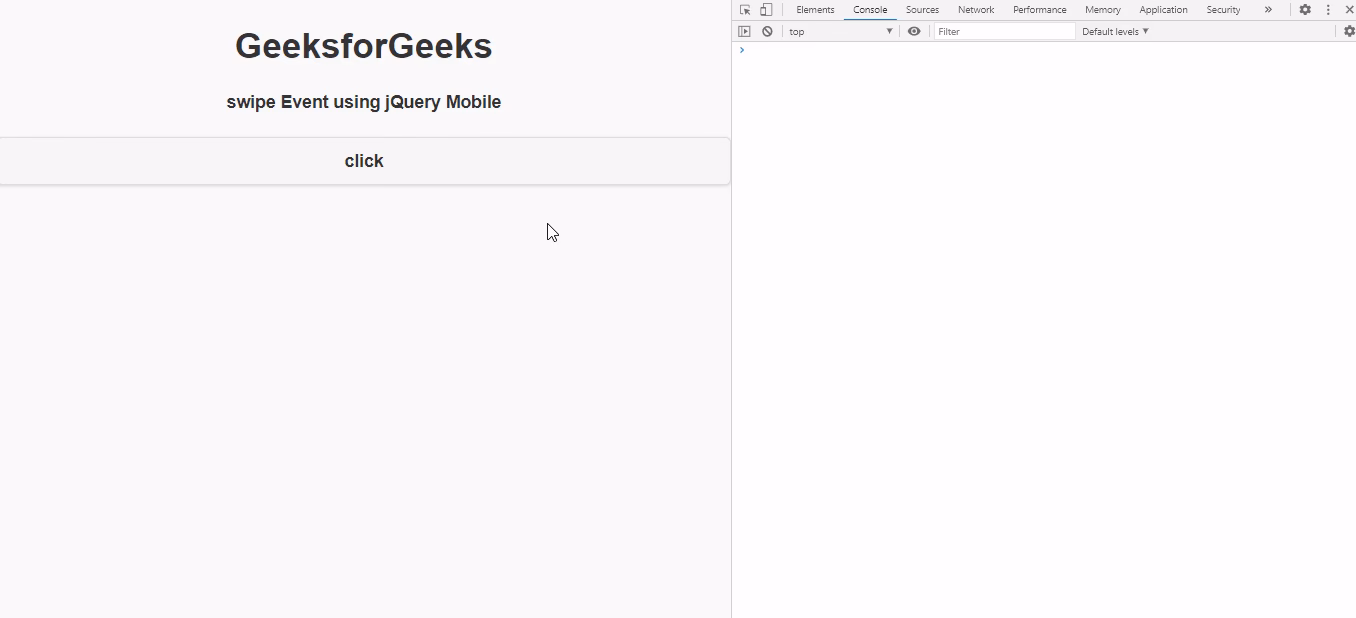Expand the Default levels dropdown
1356x618 pixels.
tap(1115, 32)
